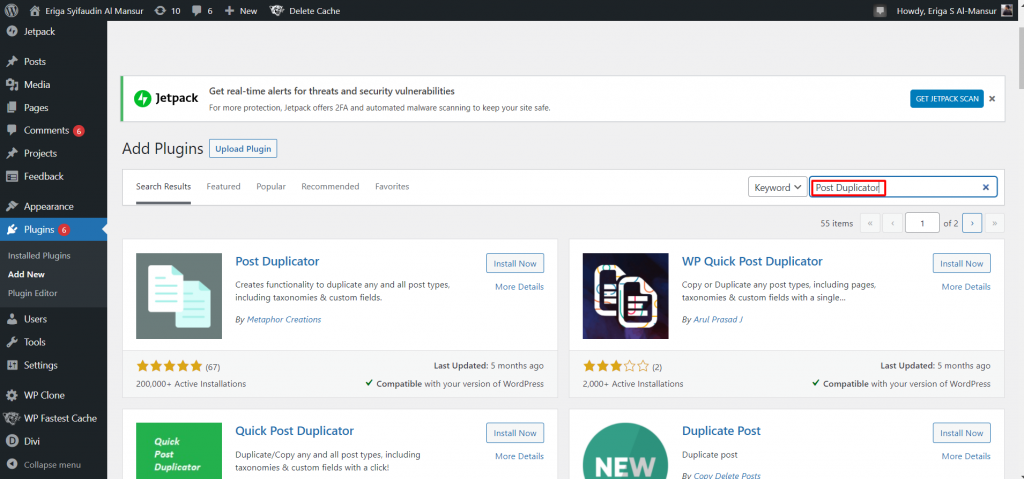Viewport: 1024px width, 479px height.
Task: Click the Post Duplicator plugin thumbnail
Action: (x=179, y=296)
